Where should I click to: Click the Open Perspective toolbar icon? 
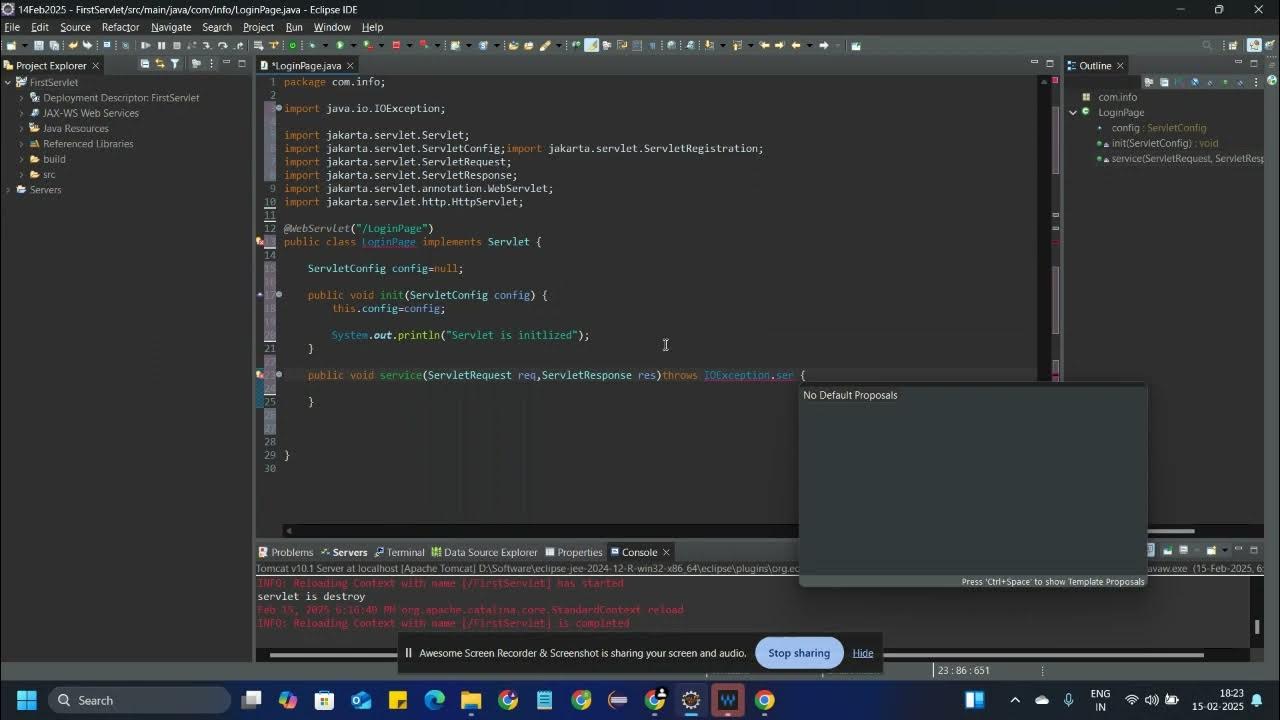(x=1233, y=45)
